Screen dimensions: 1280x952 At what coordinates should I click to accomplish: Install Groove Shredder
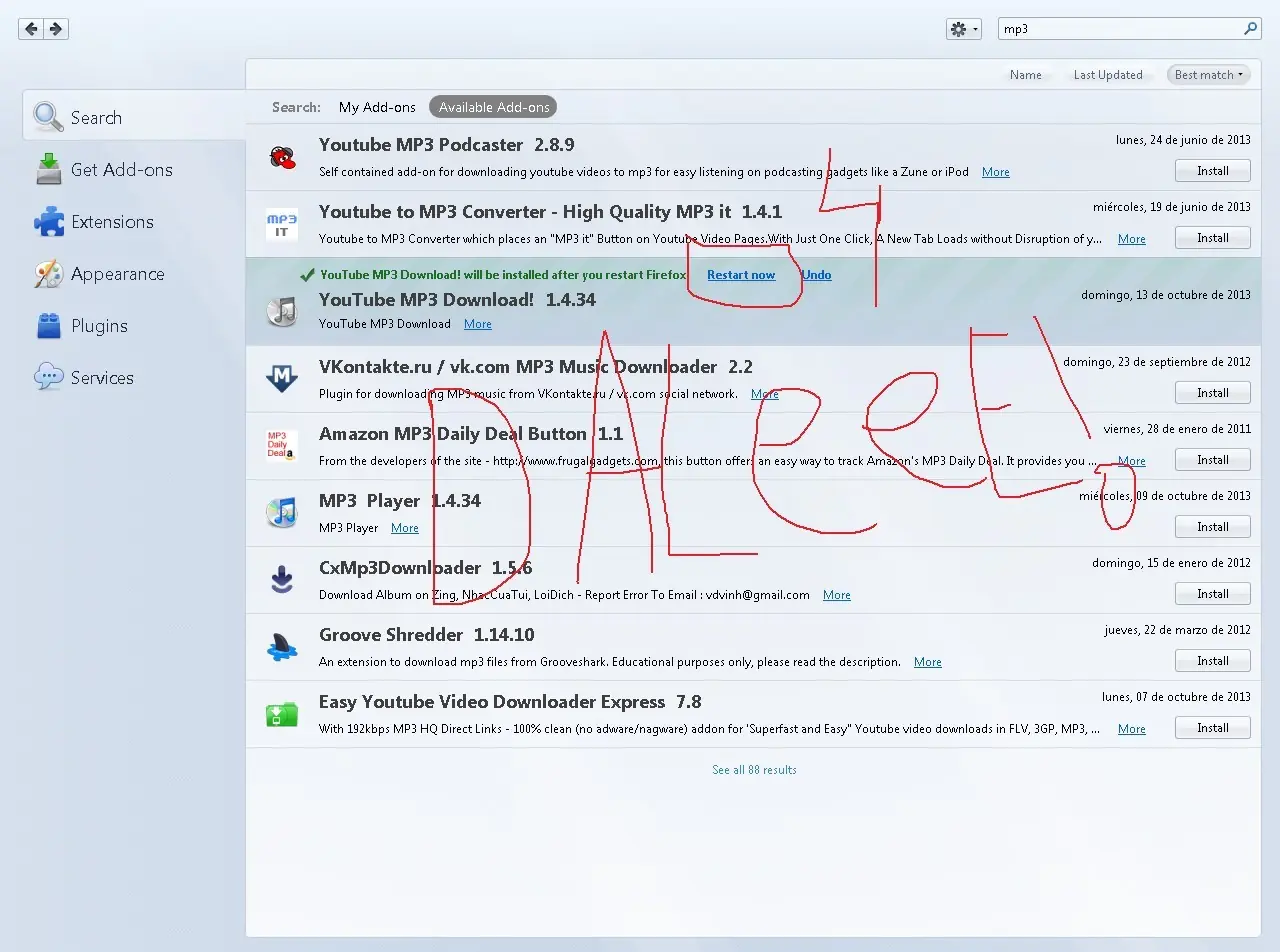click(x=1212, y=661)
